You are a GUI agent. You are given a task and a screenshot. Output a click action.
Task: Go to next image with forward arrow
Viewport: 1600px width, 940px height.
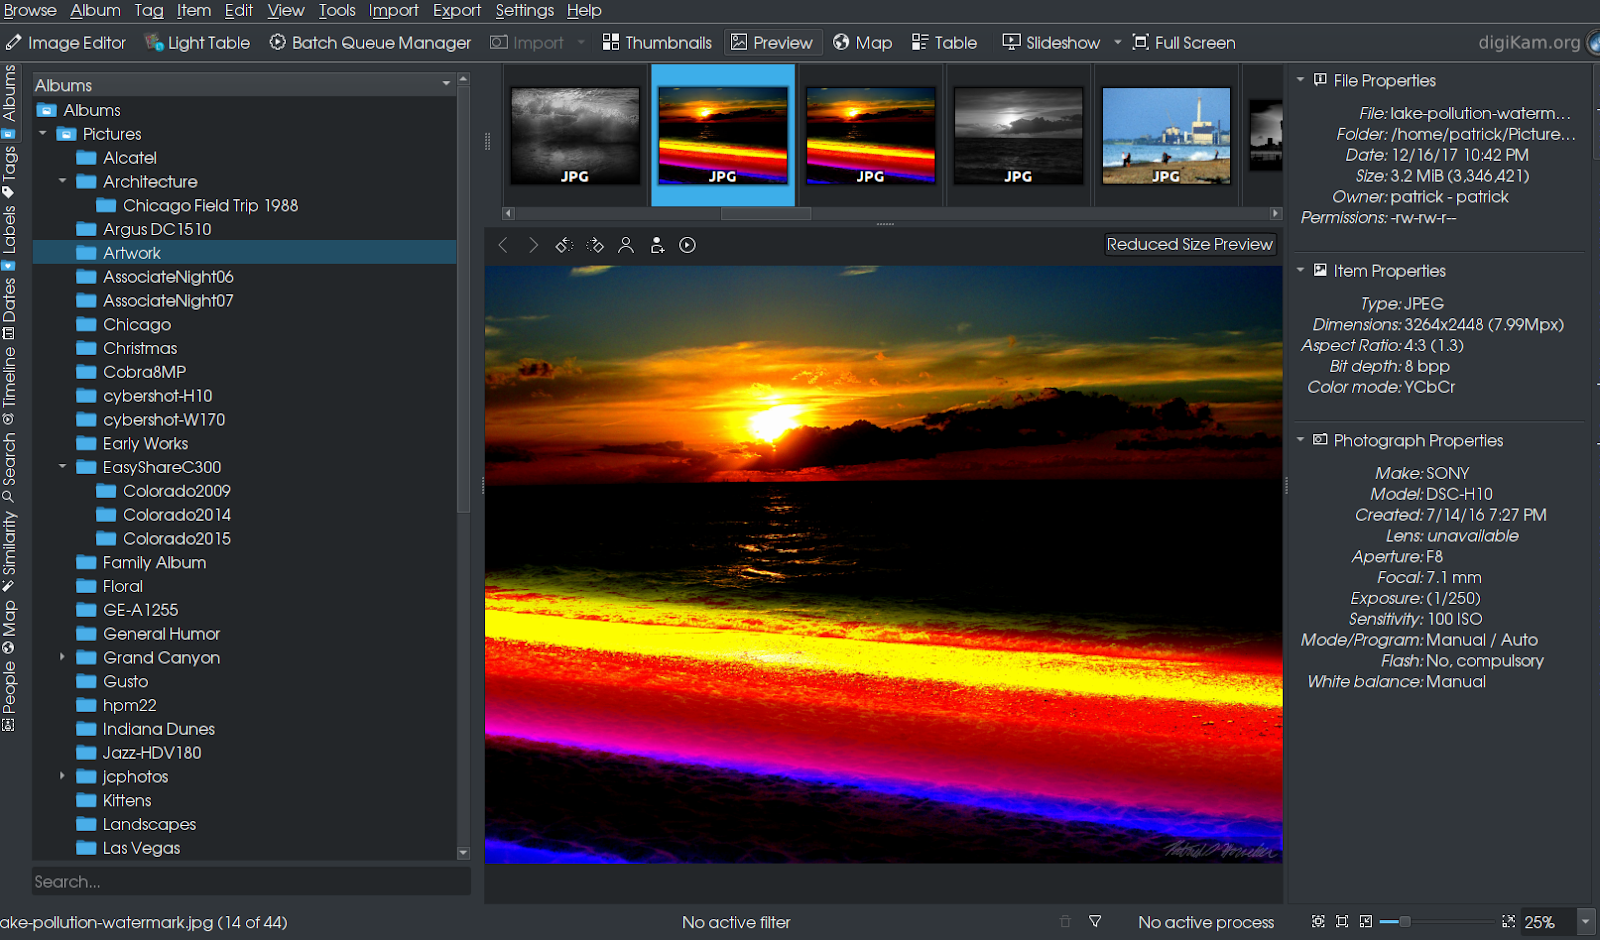[533, 245]
